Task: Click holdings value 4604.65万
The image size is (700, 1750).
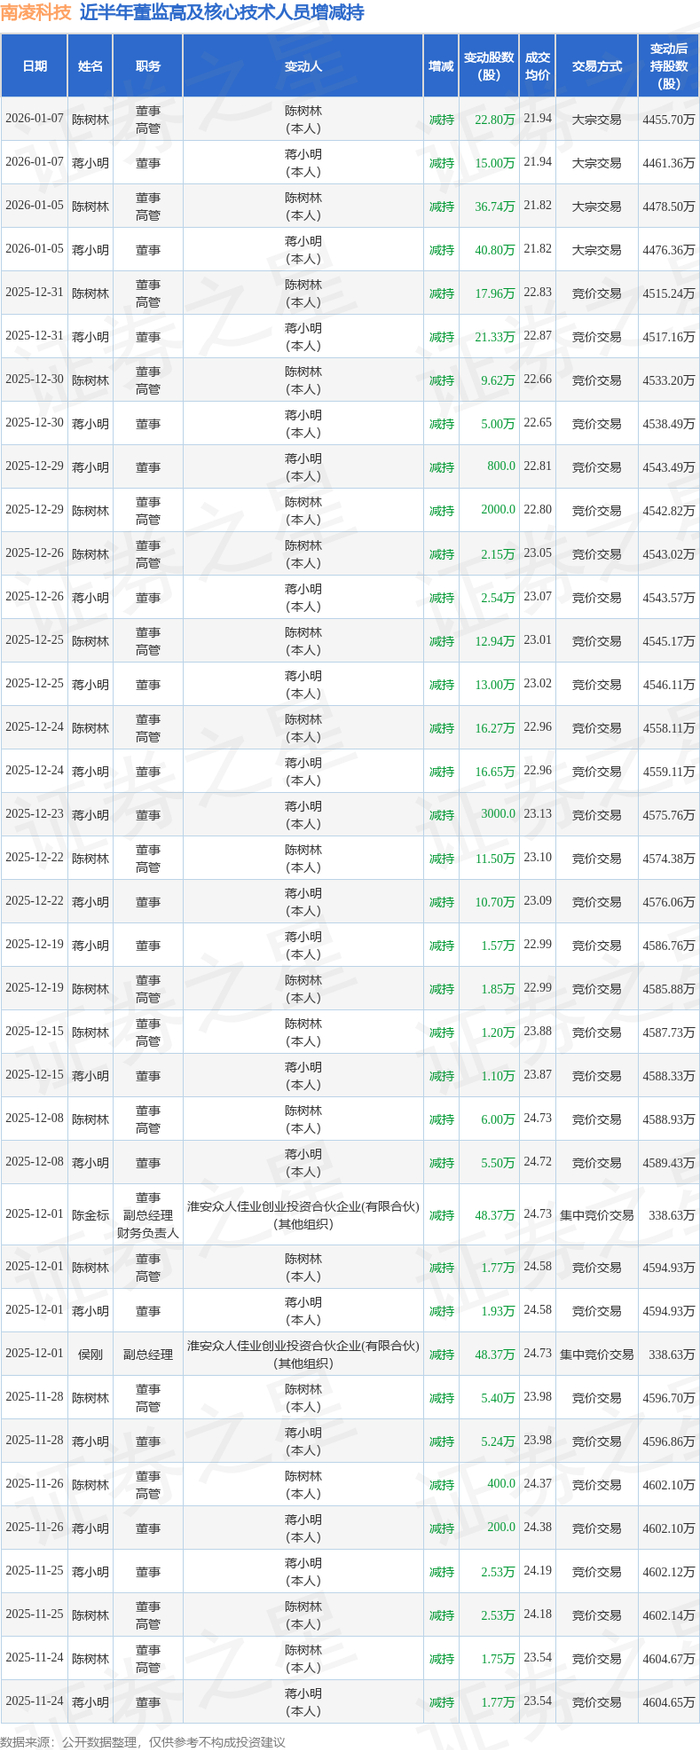Action: pos(669,1703)
